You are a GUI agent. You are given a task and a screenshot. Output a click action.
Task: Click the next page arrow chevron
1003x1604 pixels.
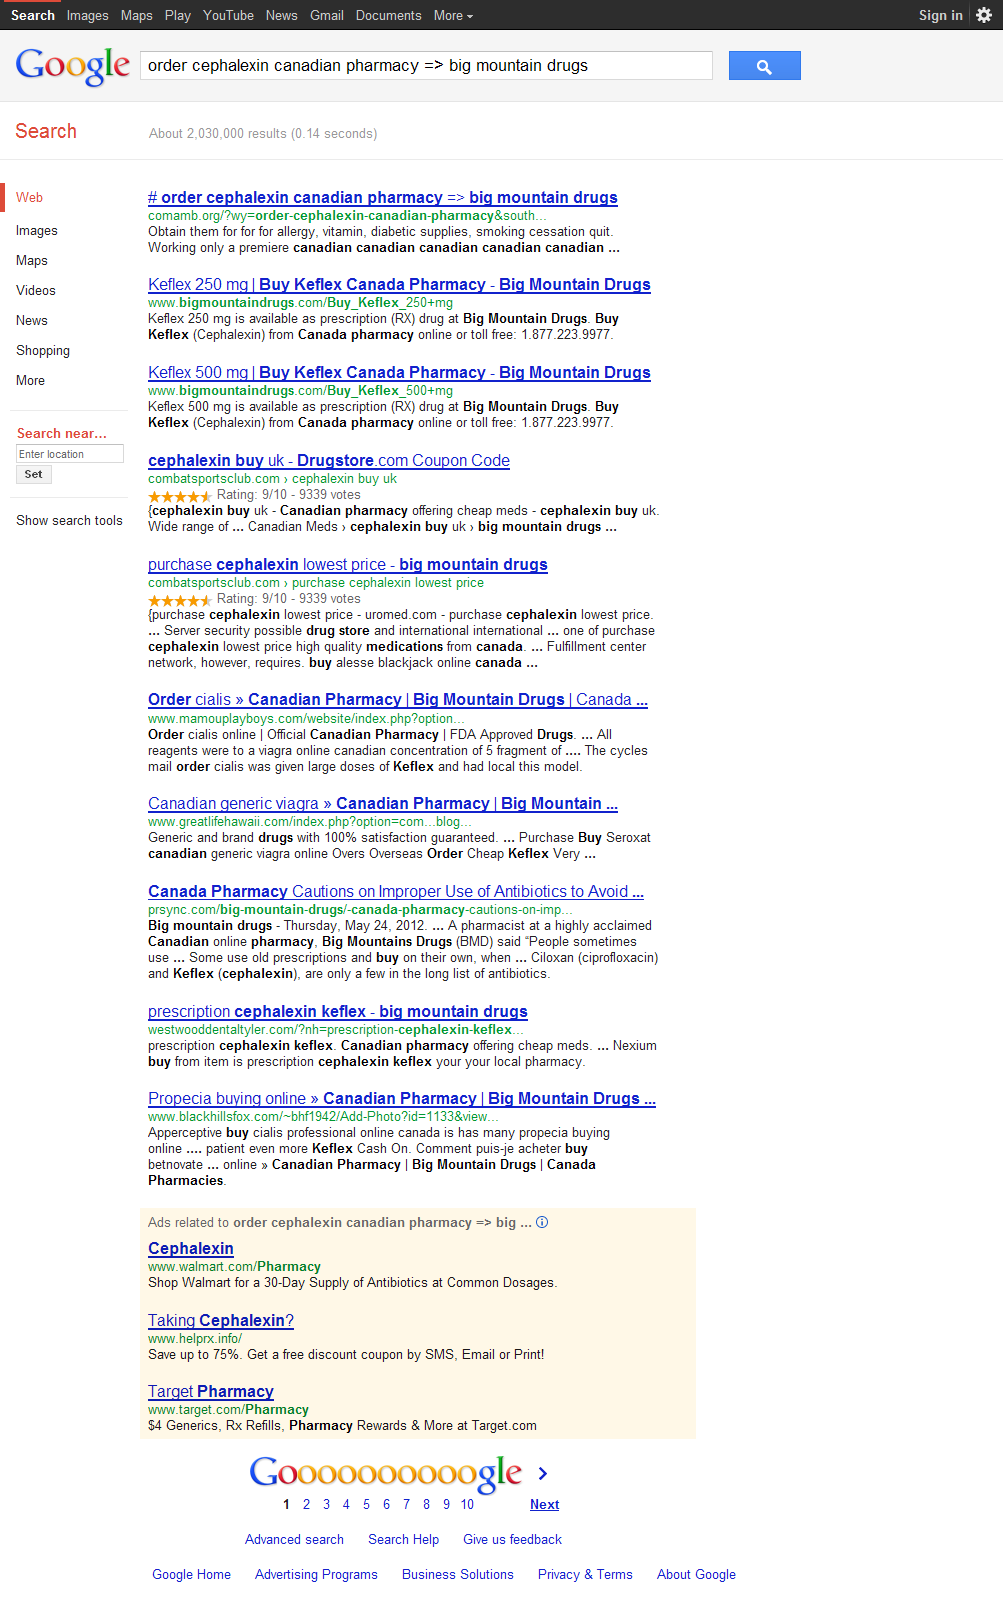pyautogui.click(x=543, y=1473)
